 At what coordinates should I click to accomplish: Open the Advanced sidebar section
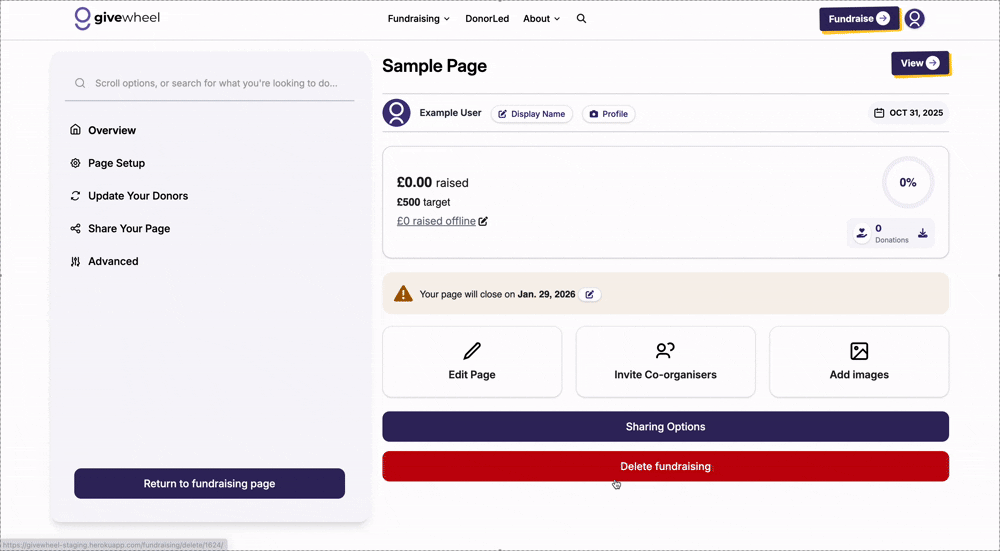click(113, 261)
